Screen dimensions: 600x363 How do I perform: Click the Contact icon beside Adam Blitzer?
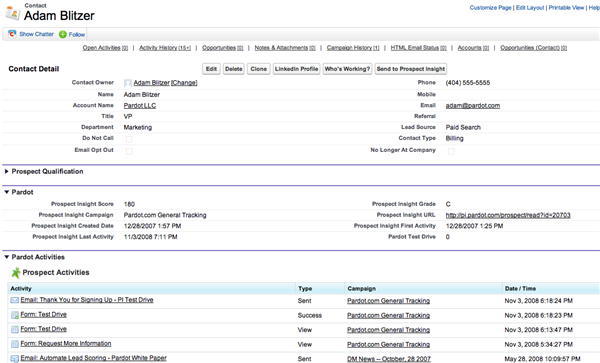pos(12,13)
